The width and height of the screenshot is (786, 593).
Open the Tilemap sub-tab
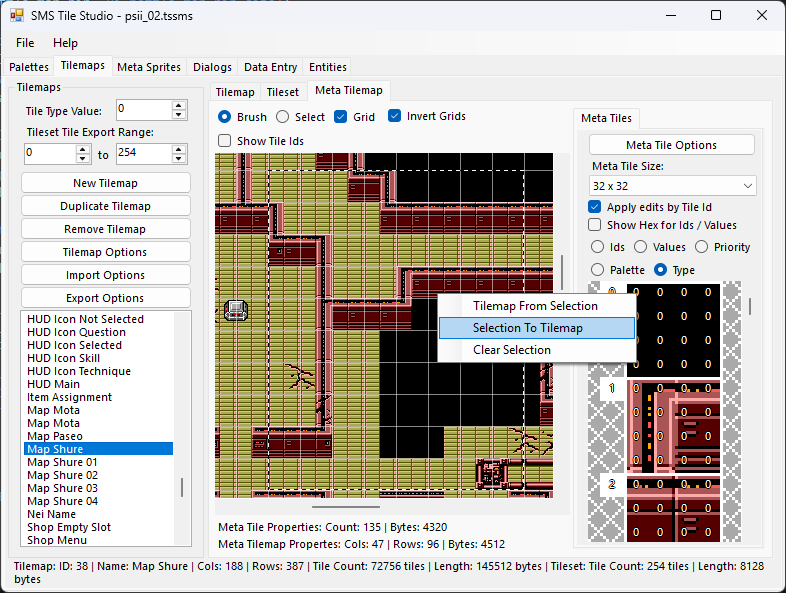coord(235,92)
